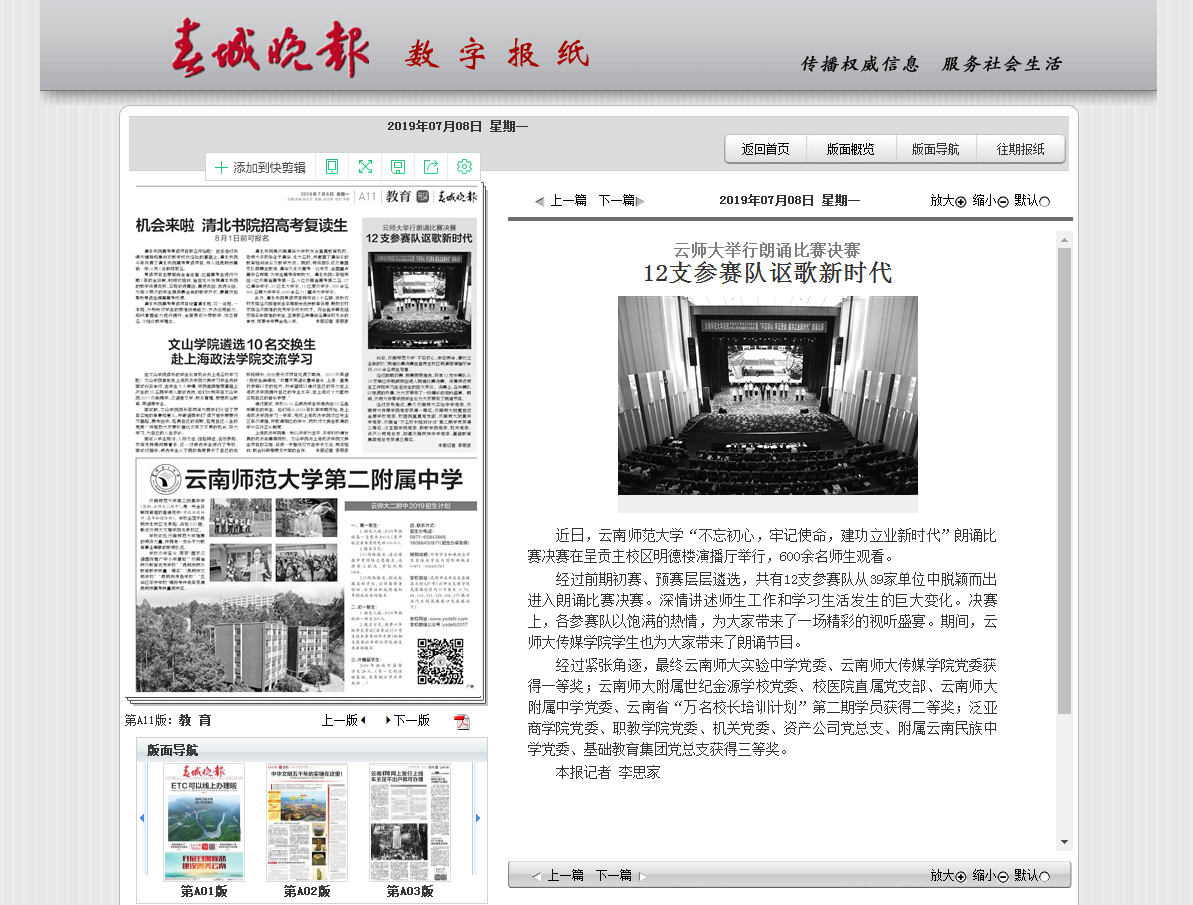
Task: Click right blue arrow in 版面导航 carousel
Action: 478,818
